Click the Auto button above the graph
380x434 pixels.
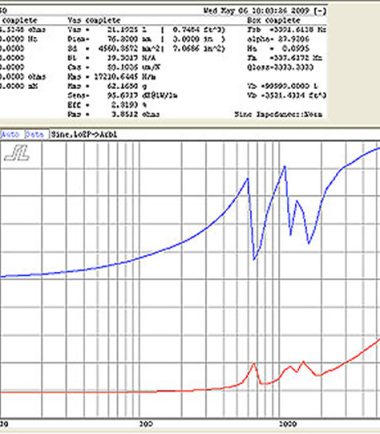tap(10, 135)
